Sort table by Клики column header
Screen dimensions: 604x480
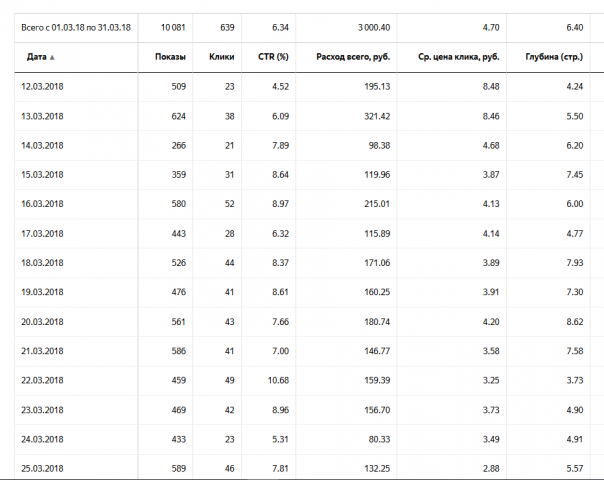point(221,57)
